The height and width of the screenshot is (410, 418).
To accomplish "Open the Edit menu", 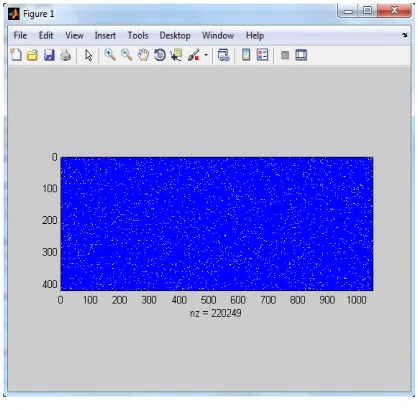I will 46,35.
